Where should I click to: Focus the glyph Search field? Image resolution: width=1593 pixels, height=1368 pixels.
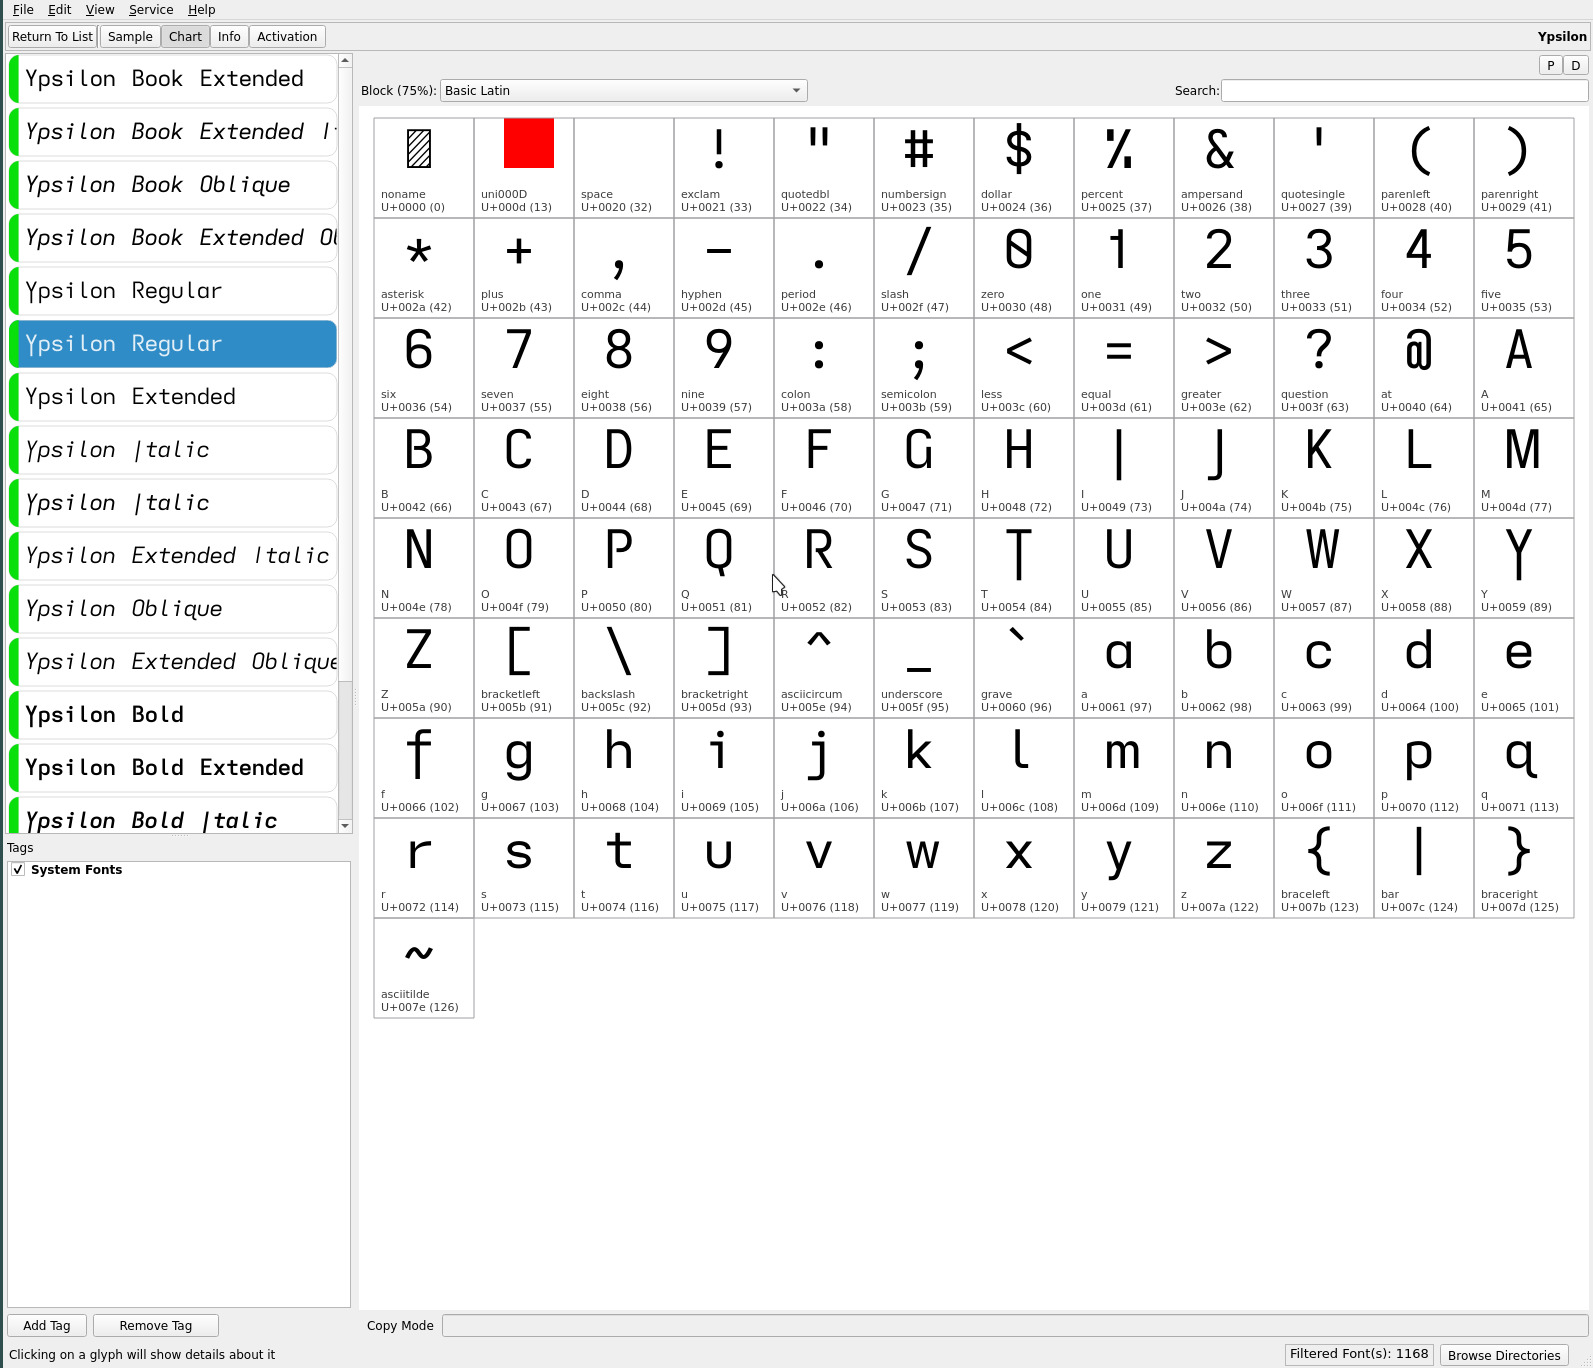[1404, 90]
